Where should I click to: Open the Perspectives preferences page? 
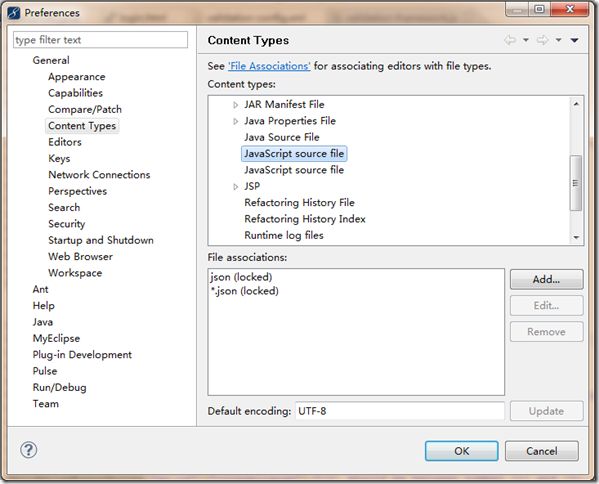tap(78, 191)
